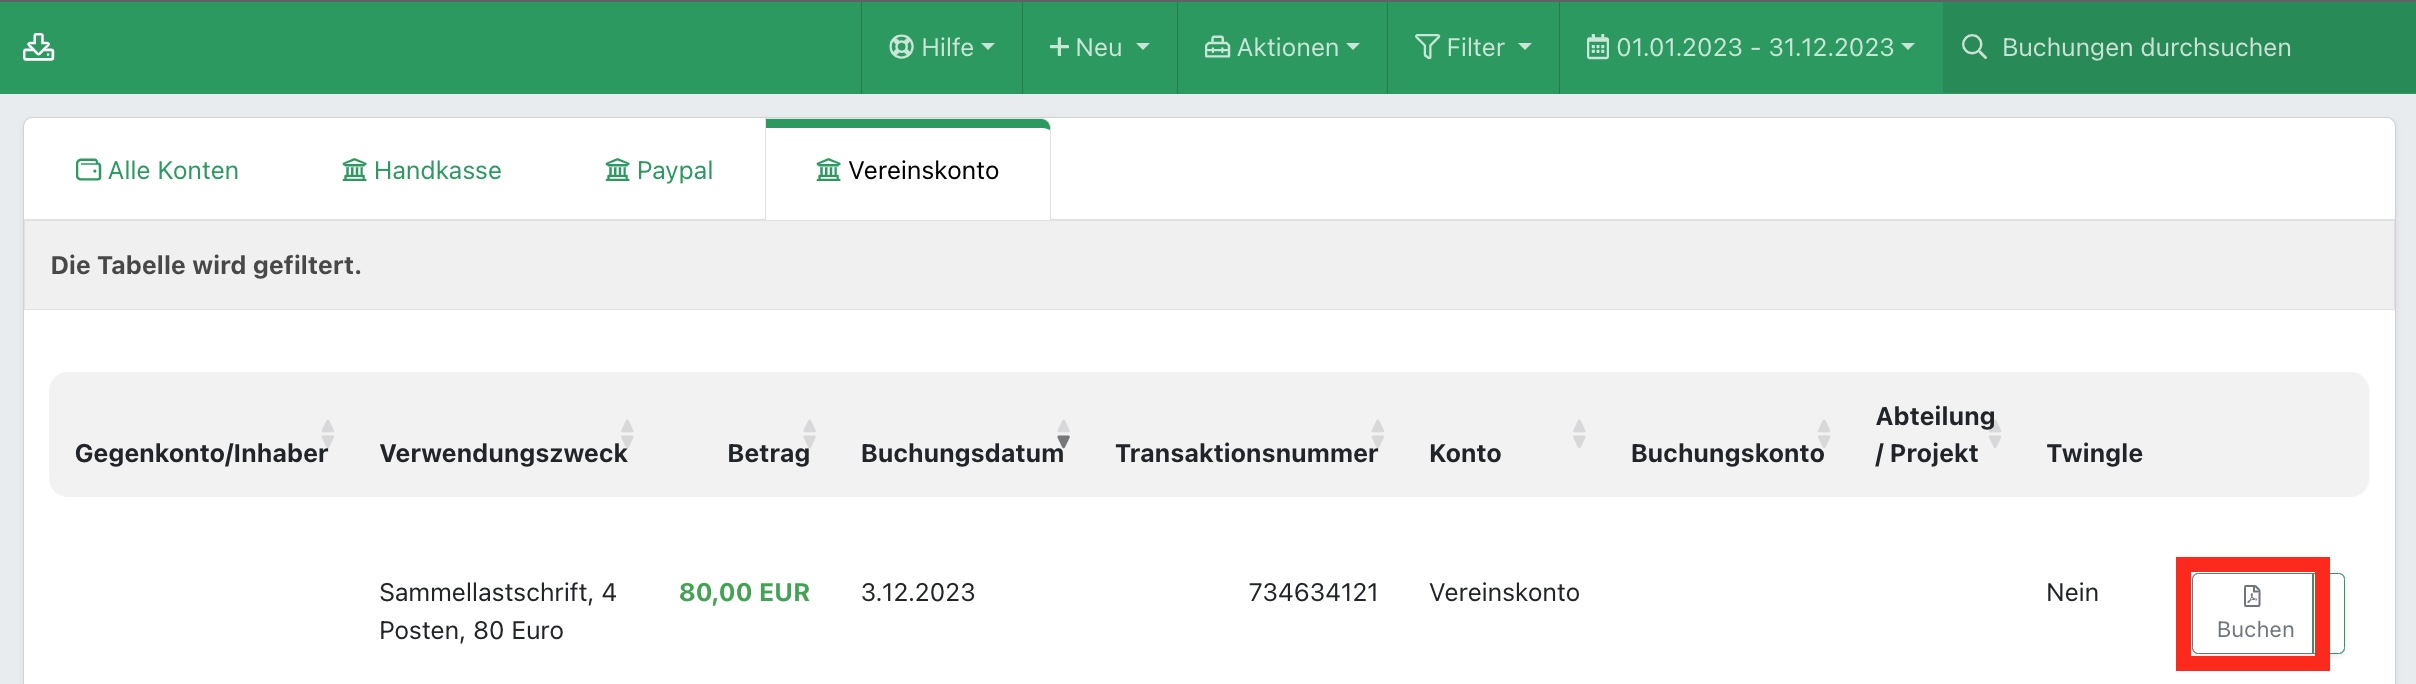Sort by Transaktionsnummer sort arrows
The image size is (2416, 684).
[1377, 434]
